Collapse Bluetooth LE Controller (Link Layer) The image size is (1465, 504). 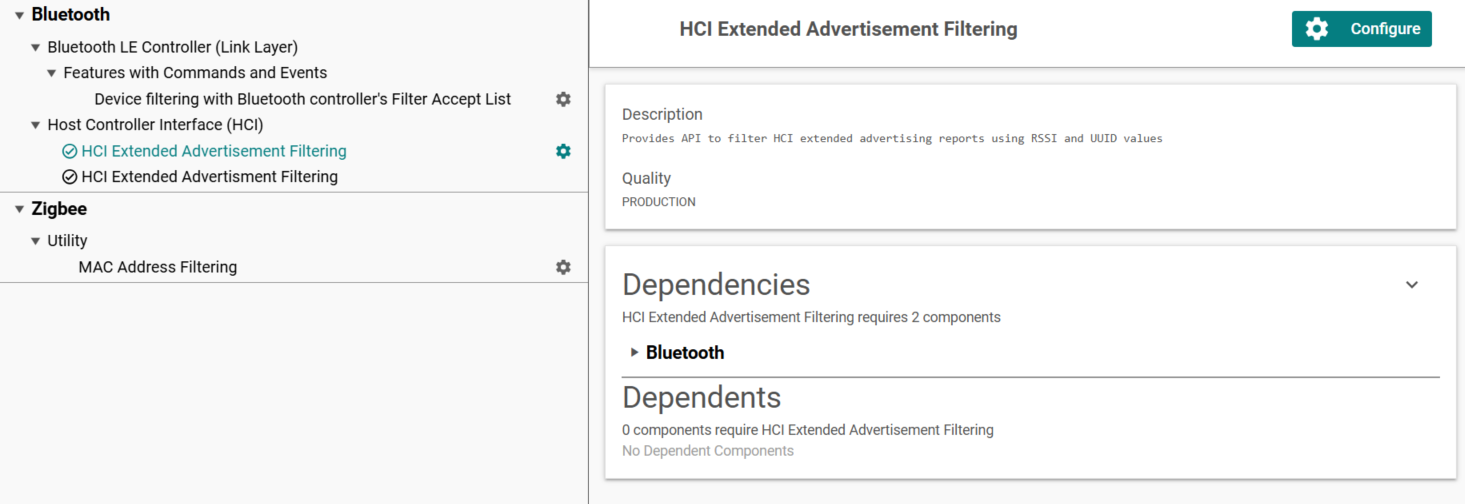point(36,47)
